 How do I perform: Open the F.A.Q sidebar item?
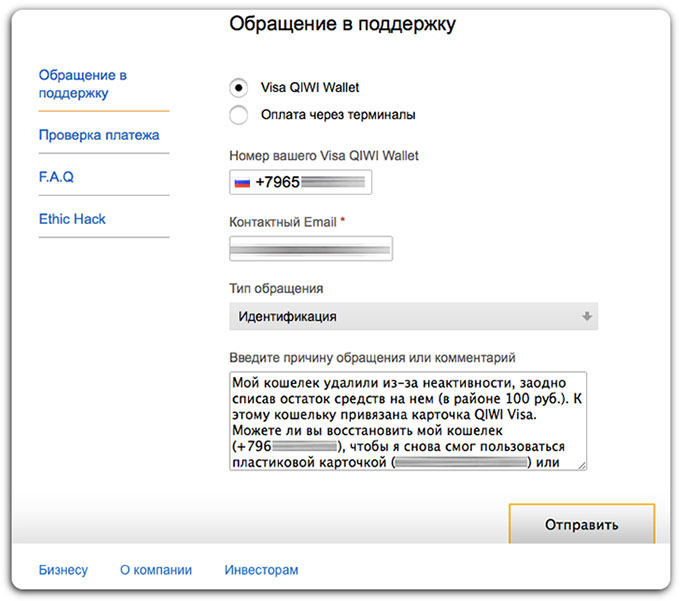[56, 177]
